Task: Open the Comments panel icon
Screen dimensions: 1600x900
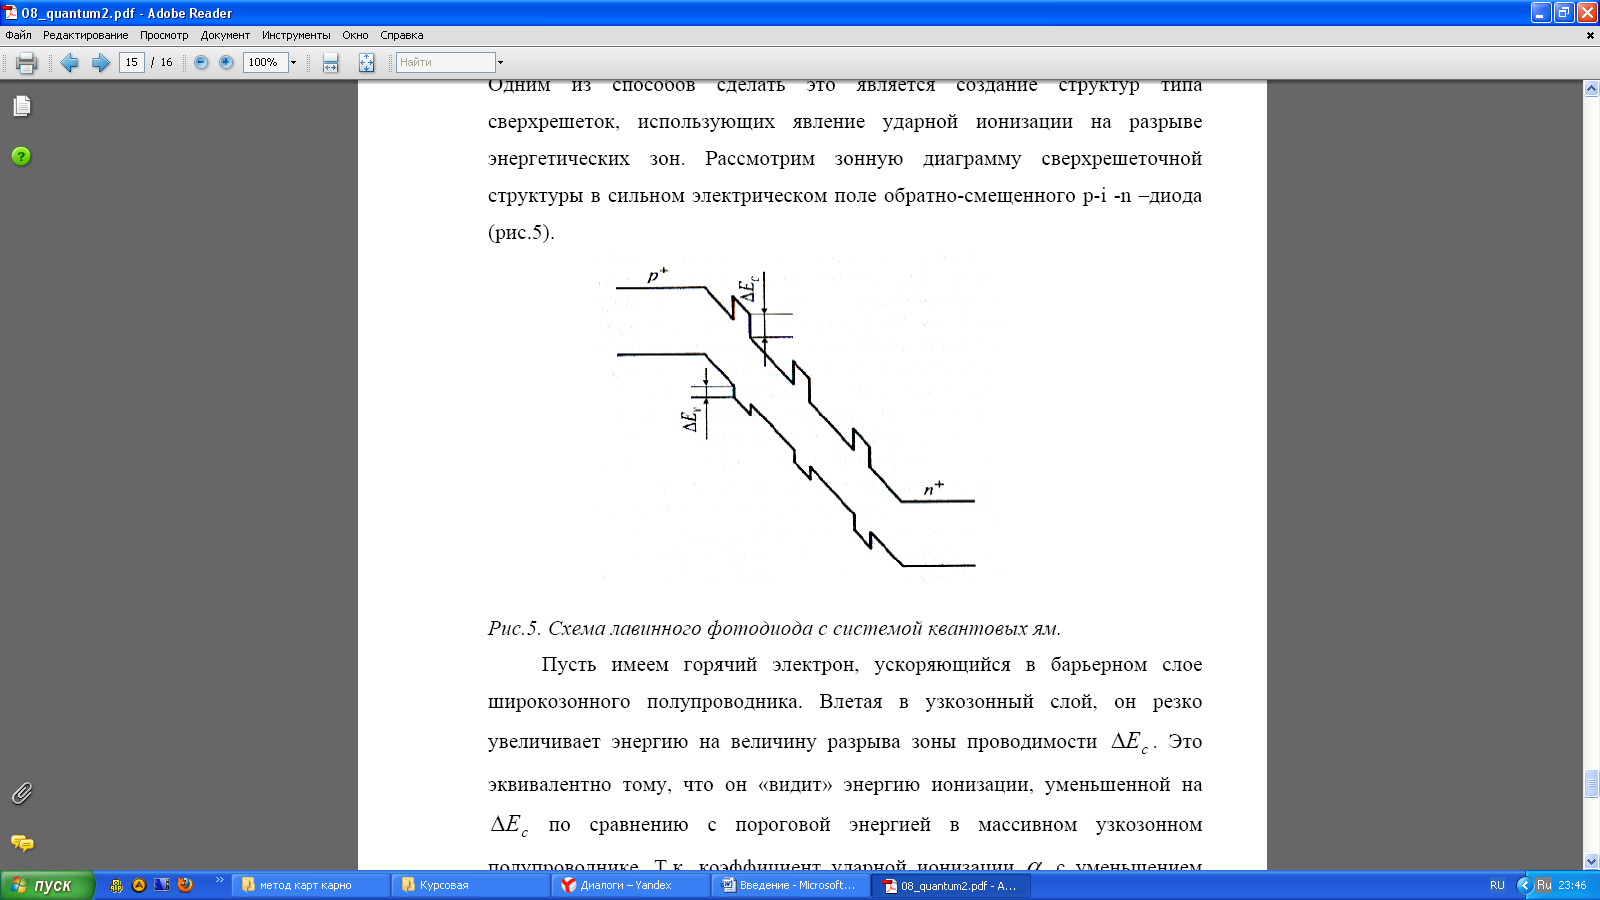Action: coord(22,843)
